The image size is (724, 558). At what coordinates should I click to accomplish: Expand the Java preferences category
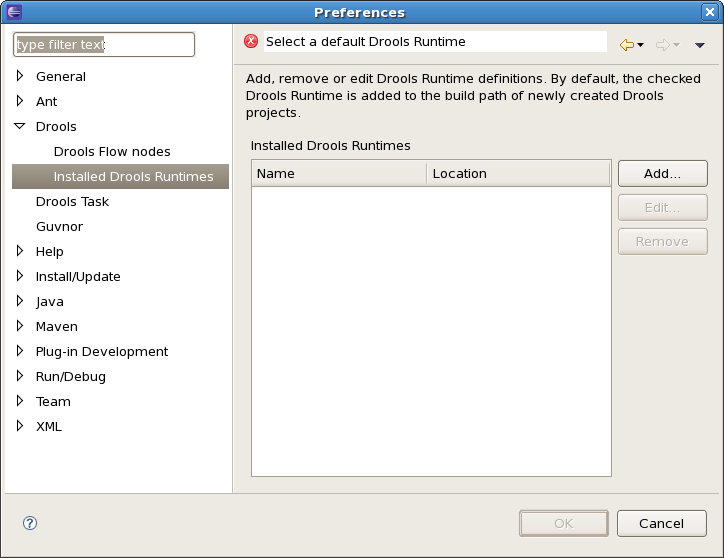point(20,301)
